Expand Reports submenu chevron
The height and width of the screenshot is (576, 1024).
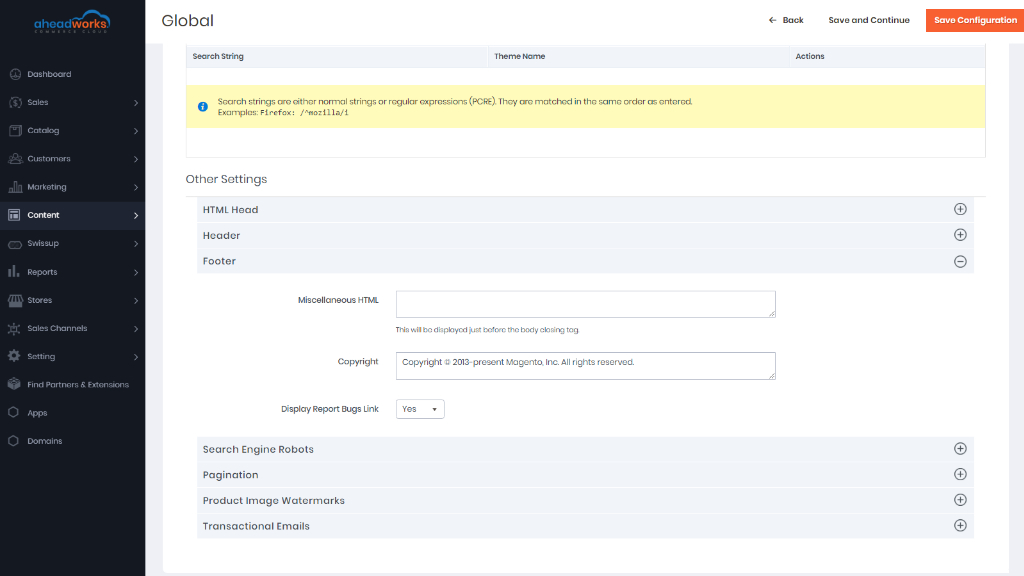click(136, 272)
